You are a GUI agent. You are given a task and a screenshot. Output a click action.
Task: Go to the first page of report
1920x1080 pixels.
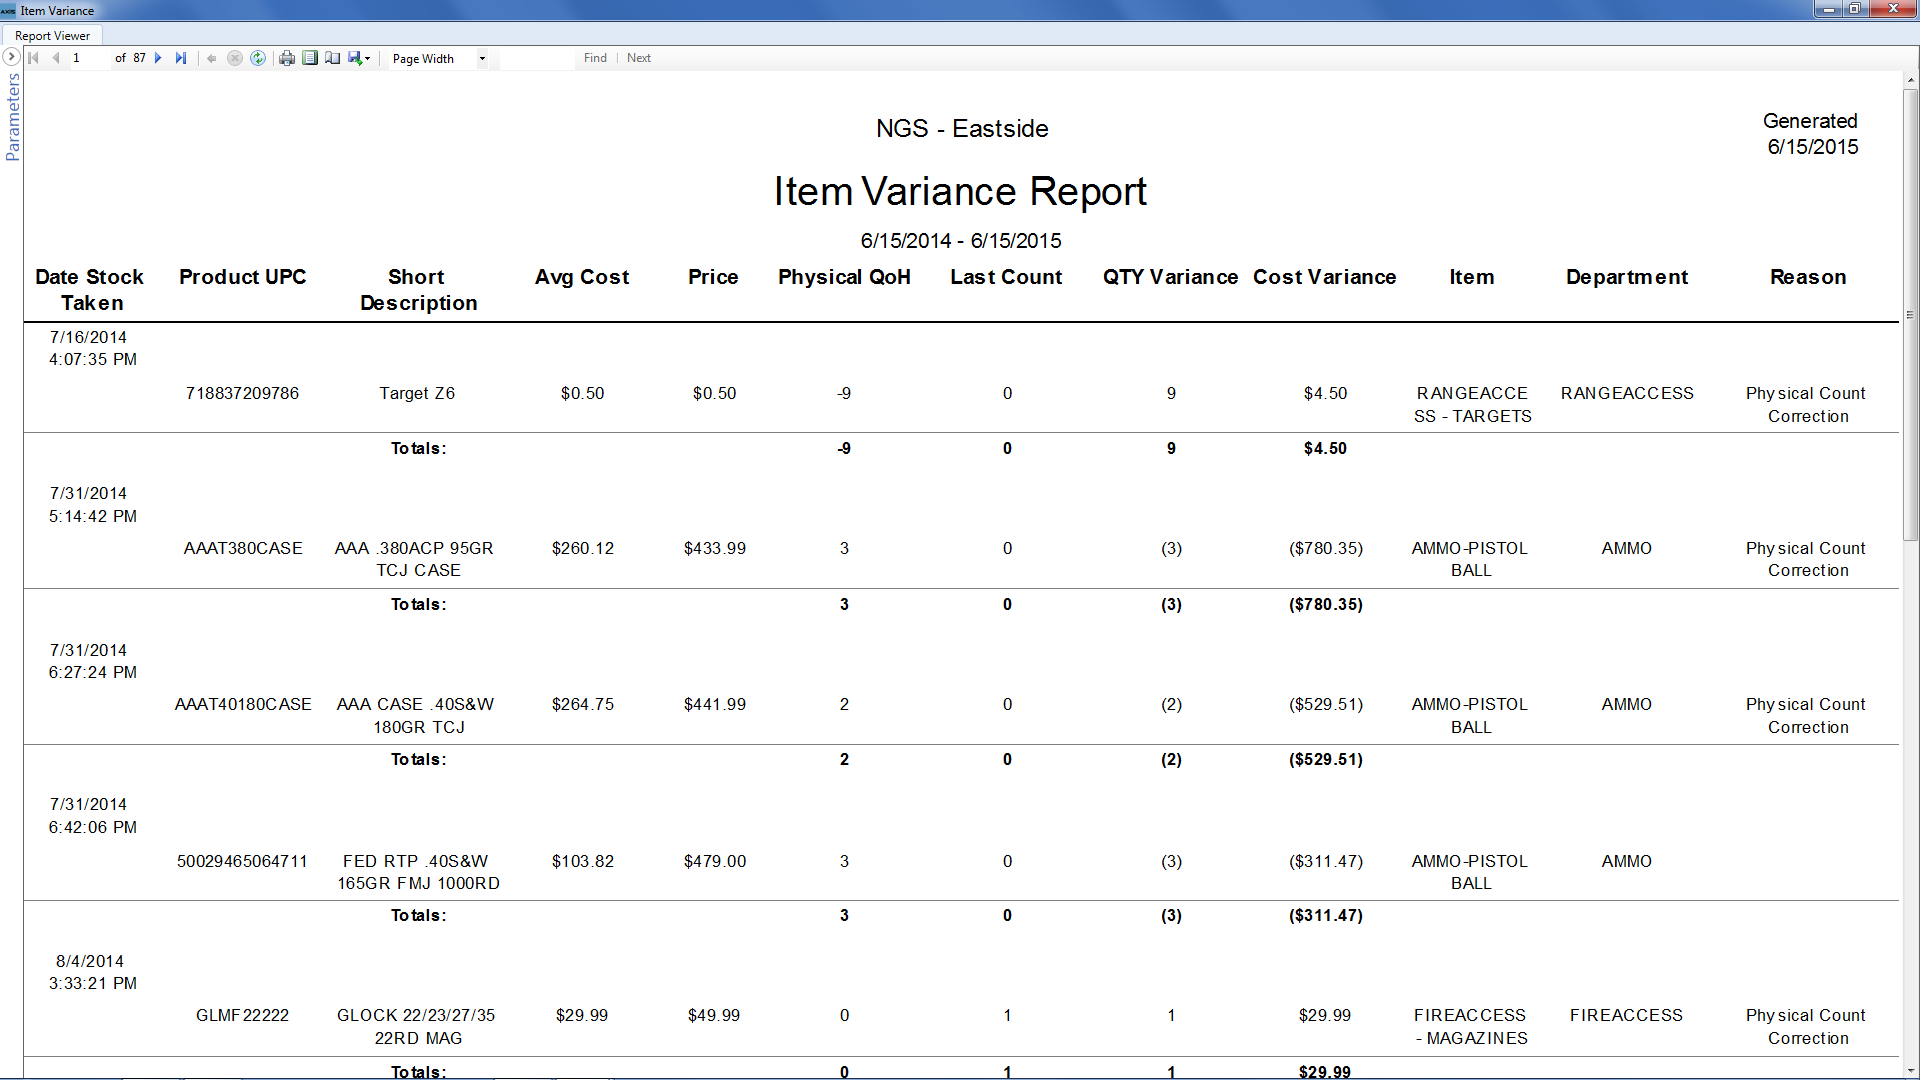click(33, 58)
